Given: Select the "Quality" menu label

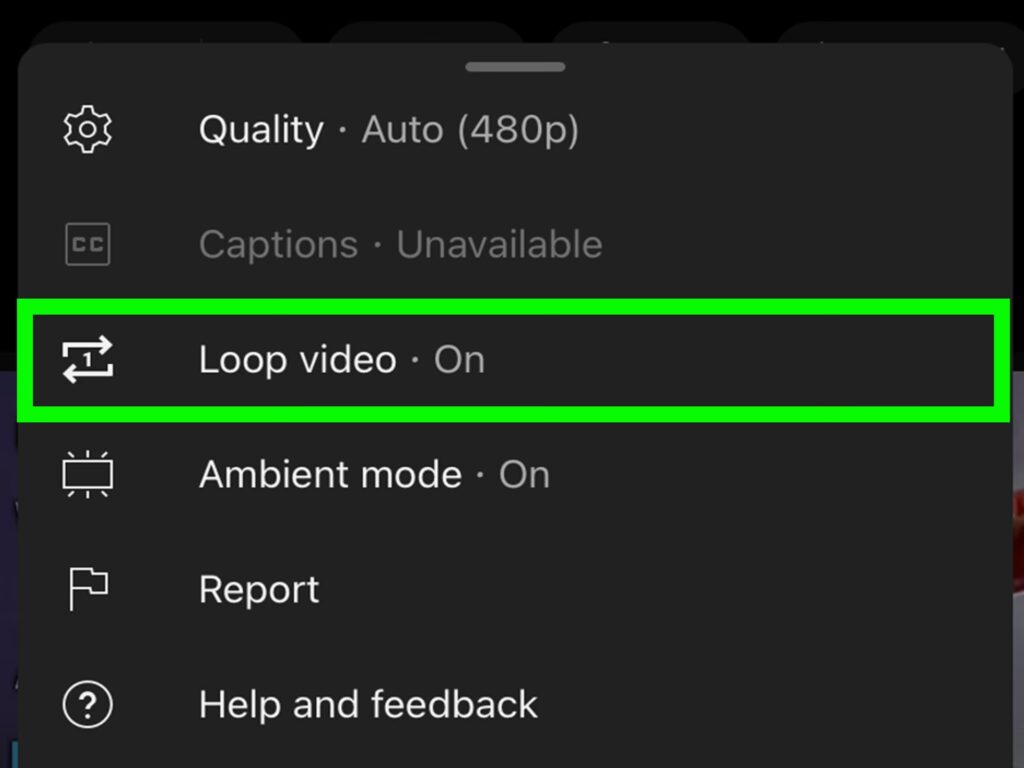Looking at the screenshot, I should click(x=261, y=130).
